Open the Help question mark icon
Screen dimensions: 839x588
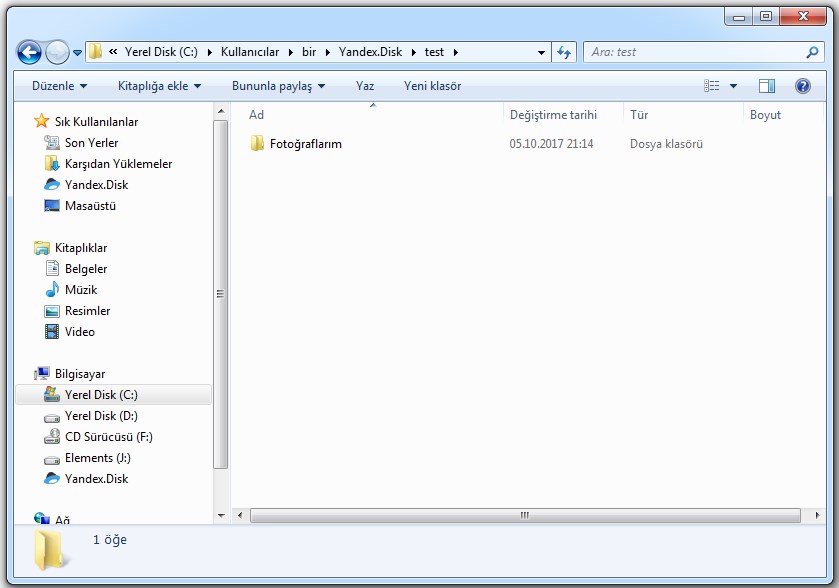(x=802, y=86)
